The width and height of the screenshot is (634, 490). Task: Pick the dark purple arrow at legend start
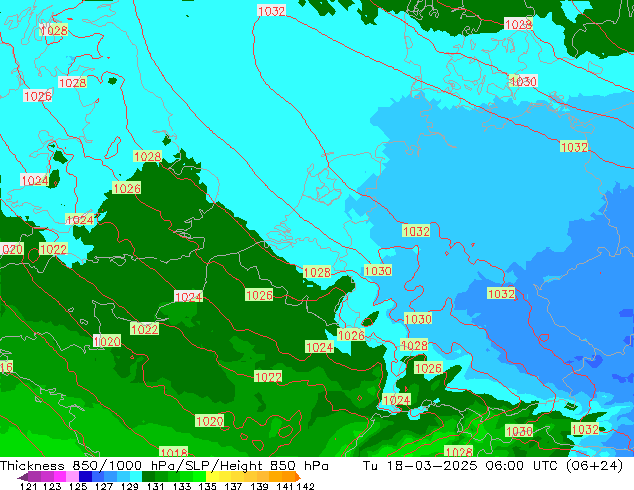tap(23, 477)
